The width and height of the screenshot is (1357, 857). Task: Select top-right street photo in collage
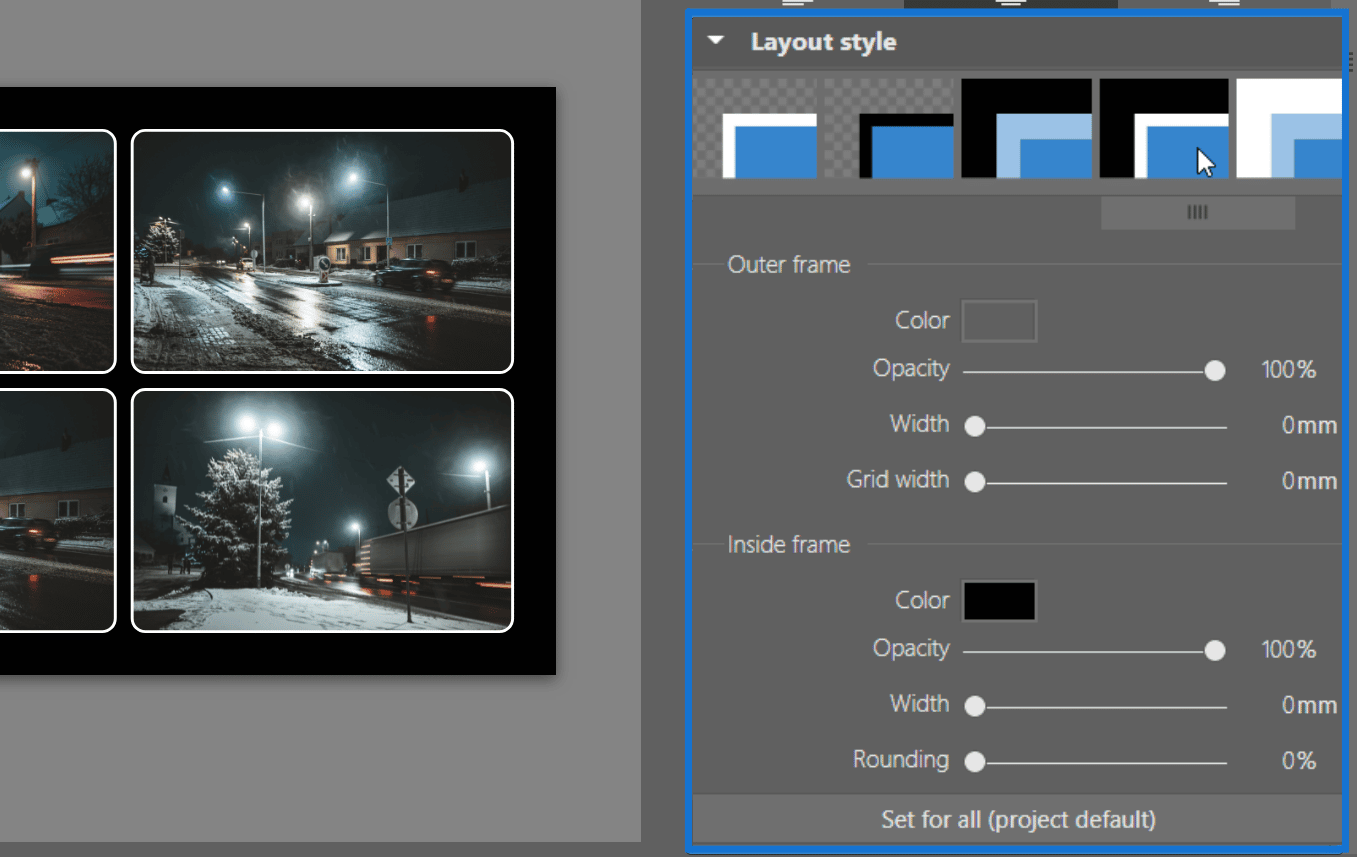click(322, 251)
